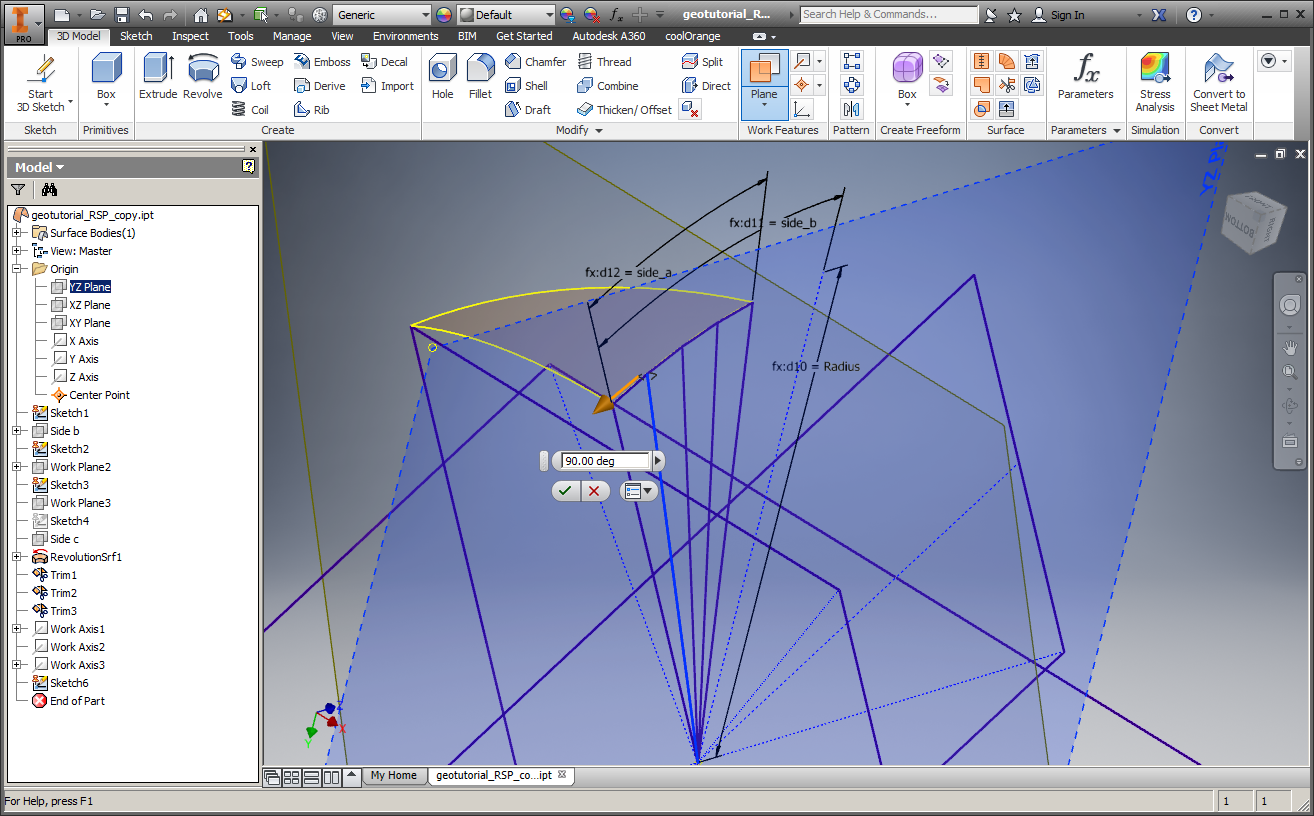Open the Import tool
Screen dimensions: 1314x816
click(387, 86)
